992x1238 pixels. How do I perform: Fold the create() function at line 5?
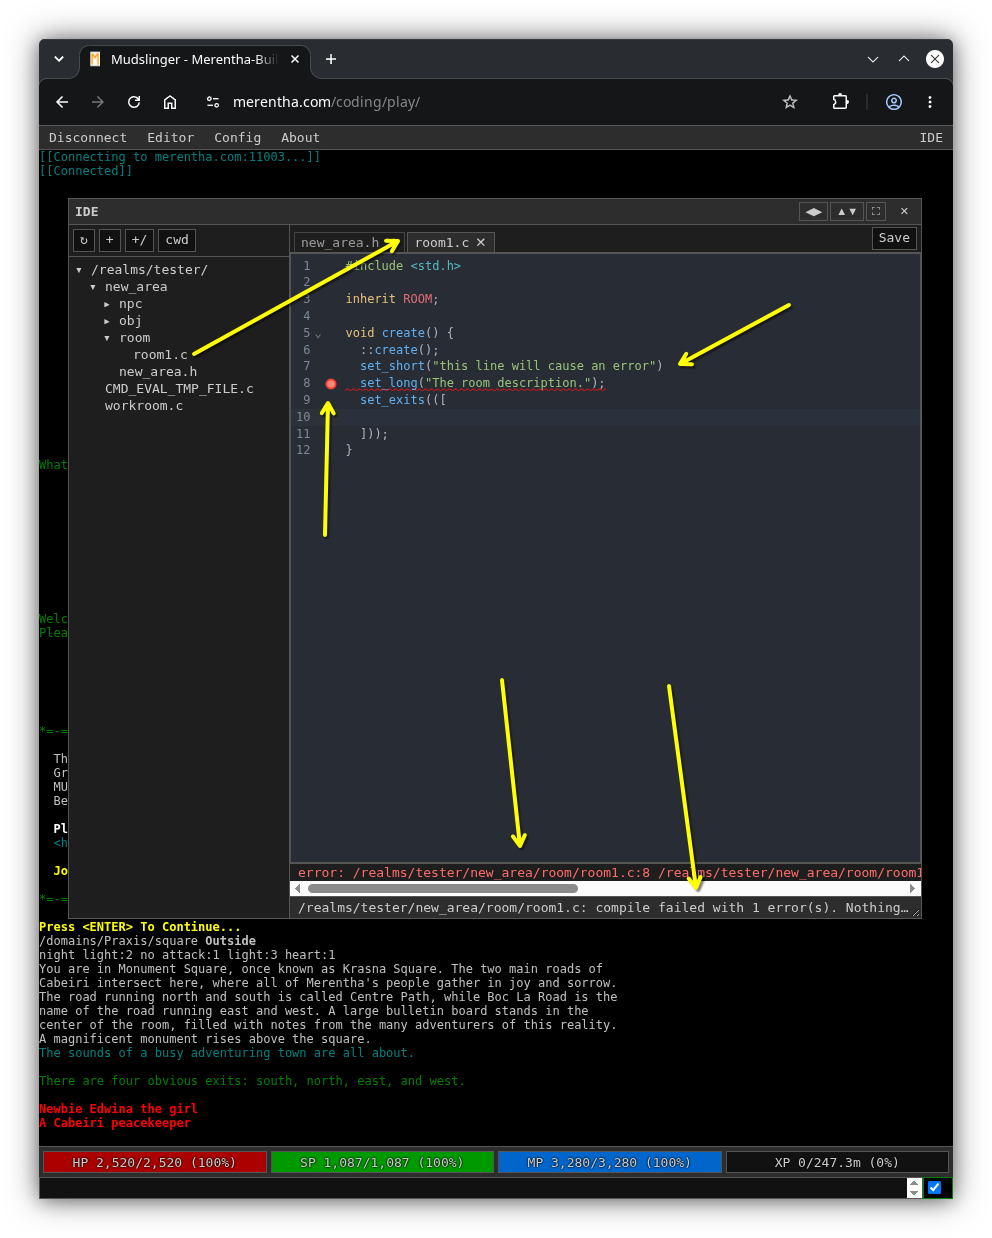click(319, 334)
